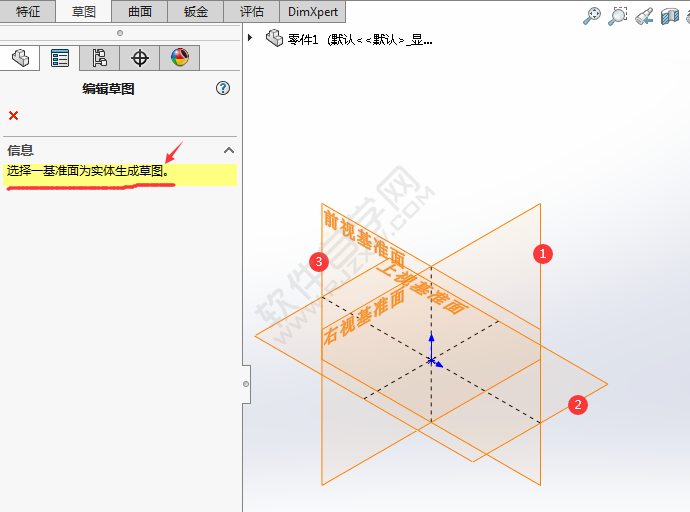Select the 前视基准面 plane label
Screen dimensions: 690x512
[363, 238]
